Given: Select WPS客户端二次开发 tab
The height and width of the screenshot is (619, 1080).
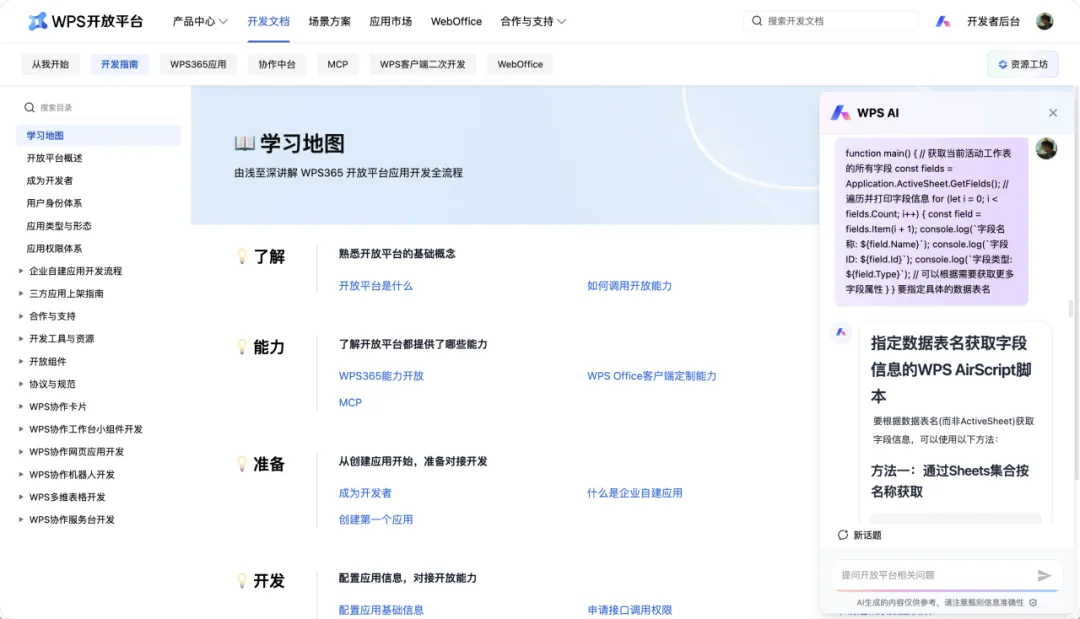Looking at the screenshot, I should coord(423,64).
